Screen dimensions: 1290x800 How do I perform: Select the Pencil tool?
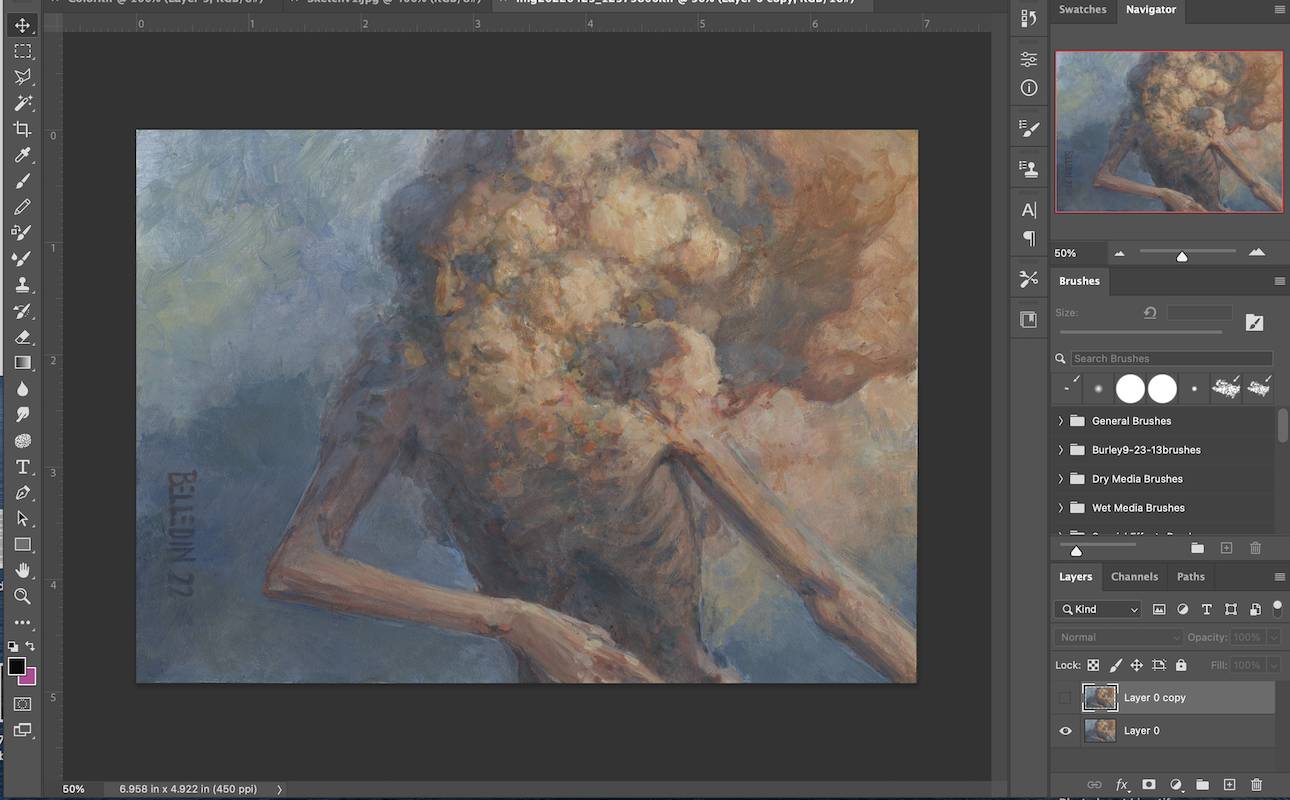22,207
